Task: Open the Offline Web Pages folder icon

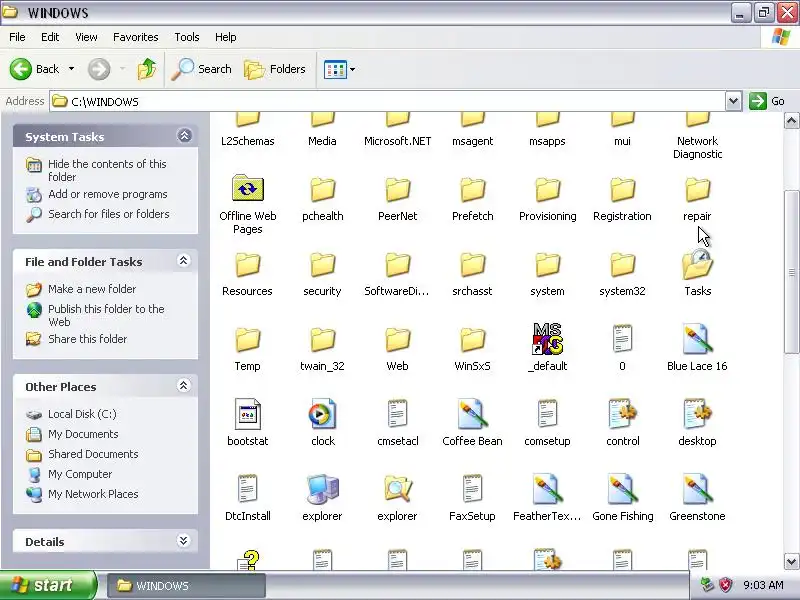Action: click(247, 189)
